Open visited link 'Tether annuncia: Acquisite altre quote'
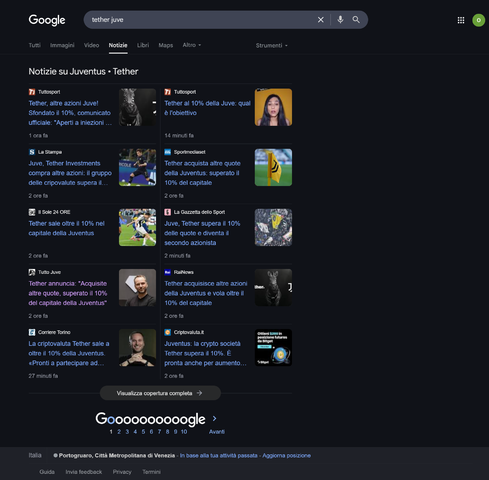Screen dimensions: 489x480 tap(68, 293)
